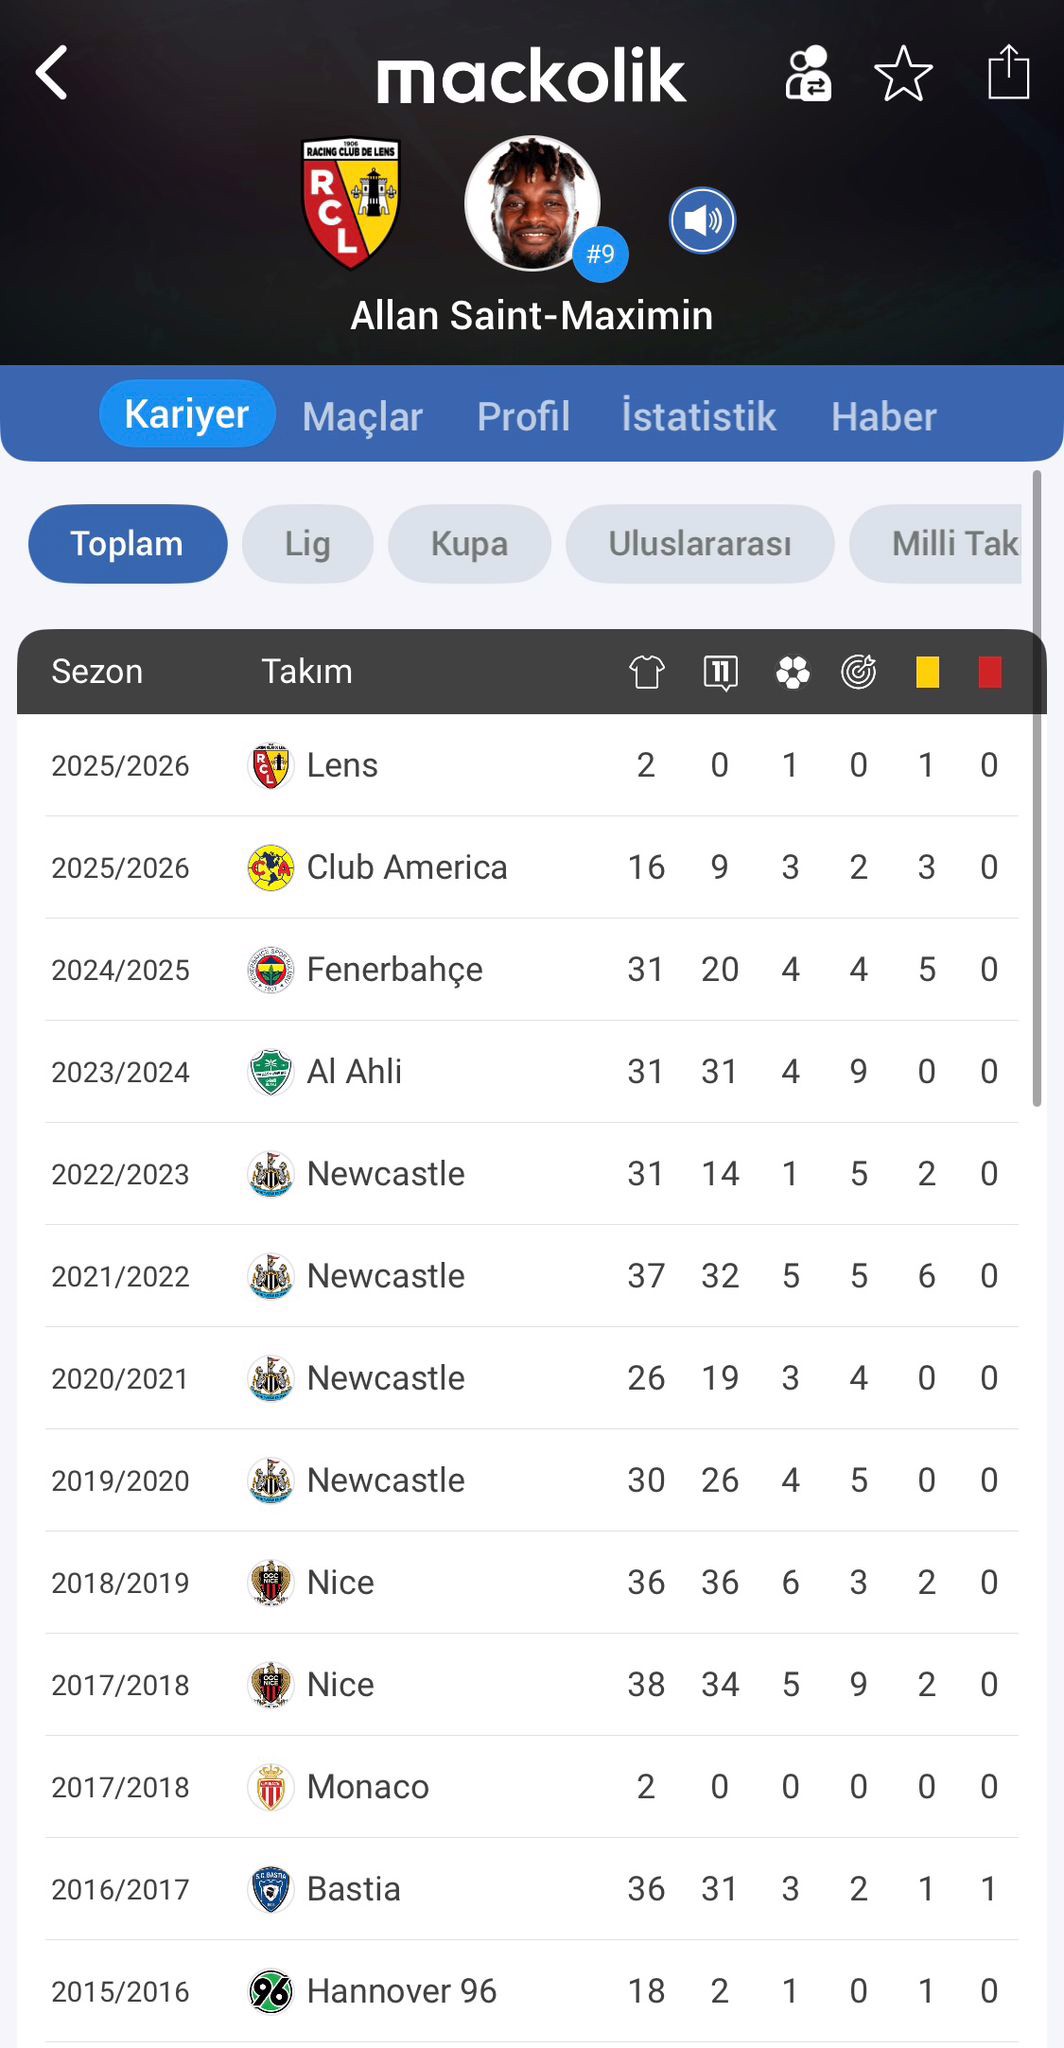Select the Haber tab

click(883, 416)
